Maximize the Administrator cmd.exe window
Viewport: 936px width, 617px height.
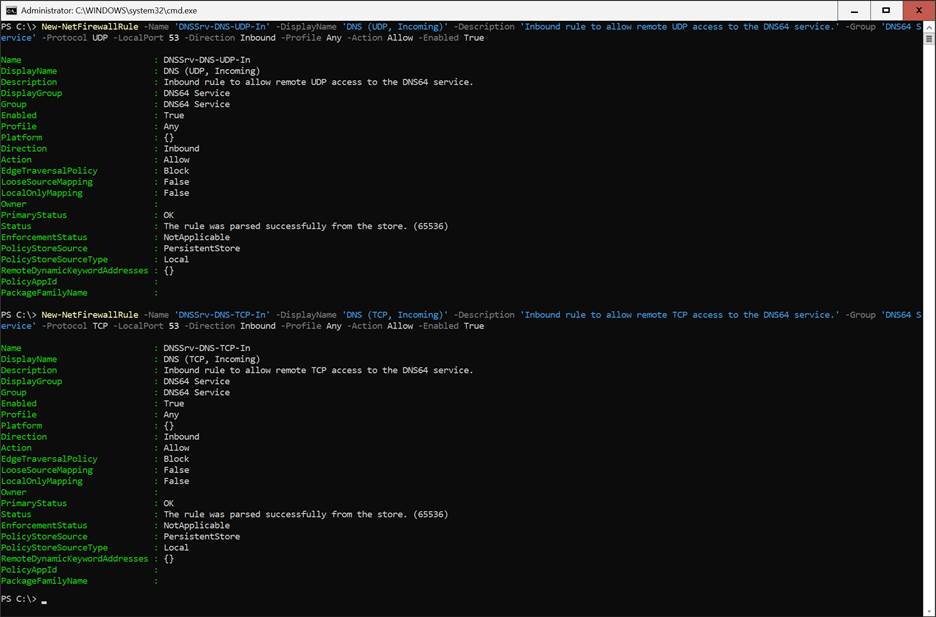pos(886,10)
